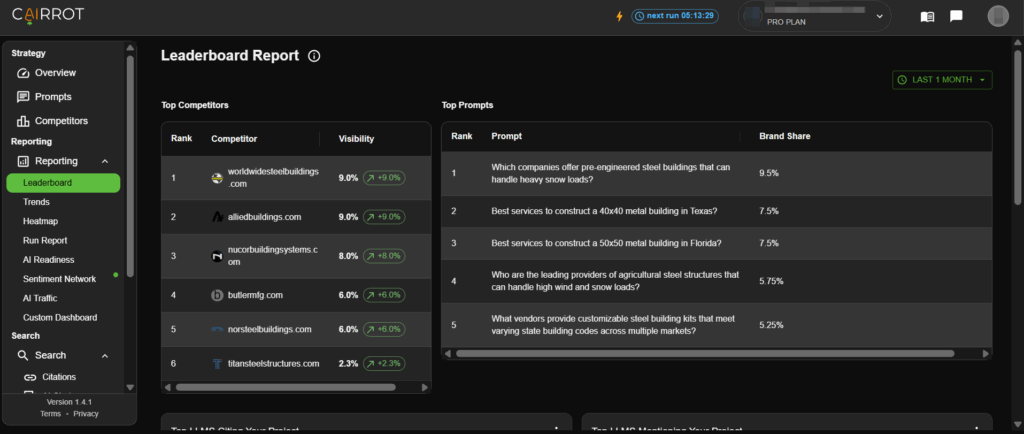Open the chat message icon
1024x434 pixels.
pyautogui.click(x=956, y=16)
